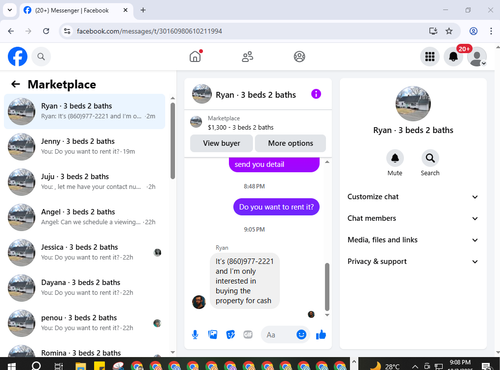500x370 pixels.
Task: Click the message input field Aa
Action: (278, 334)
